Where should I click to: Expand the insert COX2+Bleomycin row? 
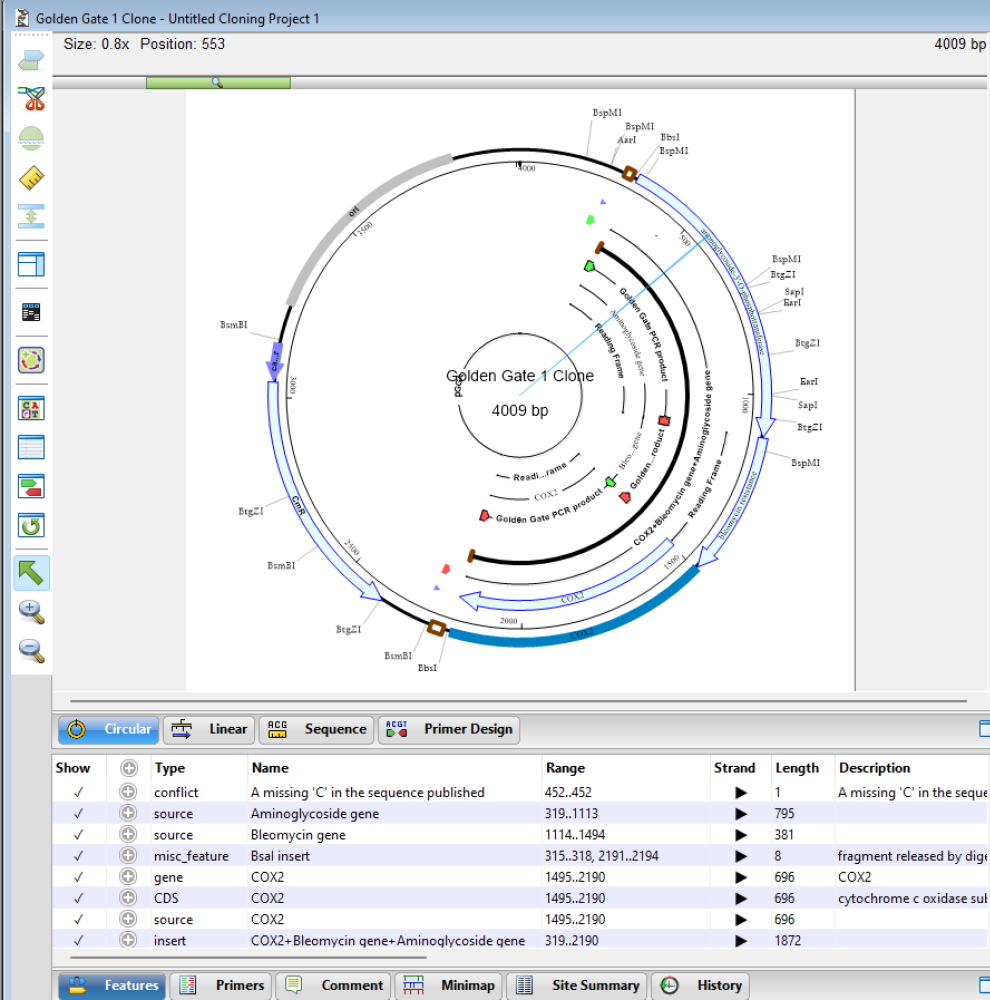128,940
